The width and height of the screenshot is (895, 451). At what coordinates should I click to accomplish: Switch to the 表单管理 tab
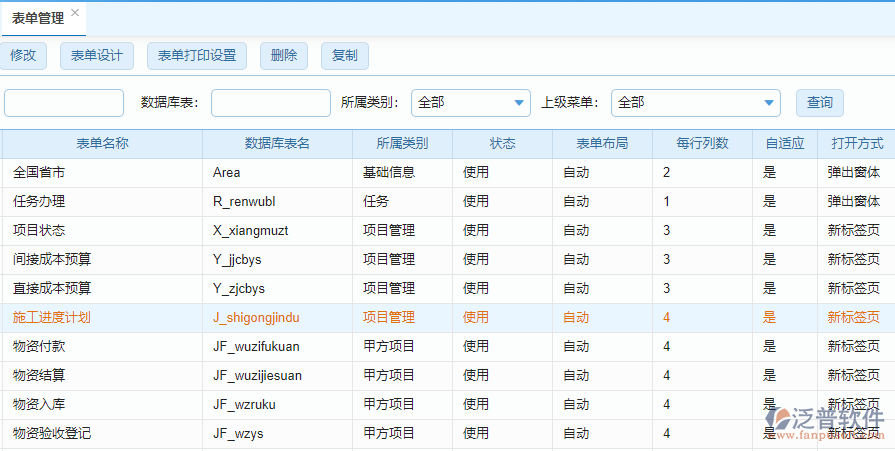[x=37, y=18]
